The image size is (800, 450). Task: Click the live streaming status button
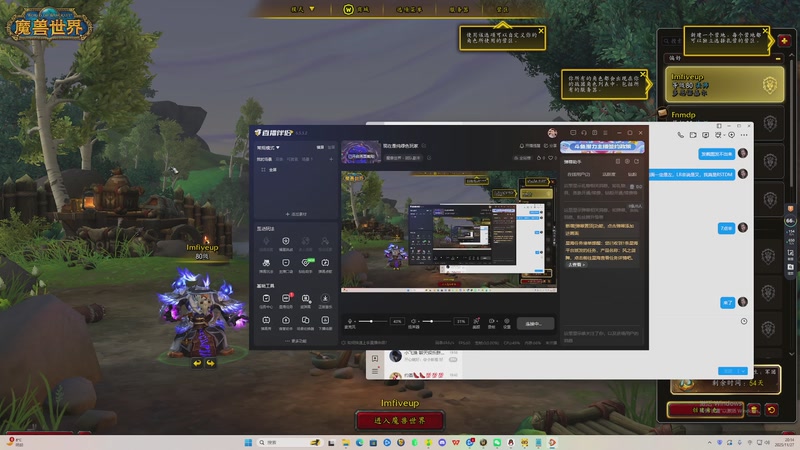(x=535, y=323)
